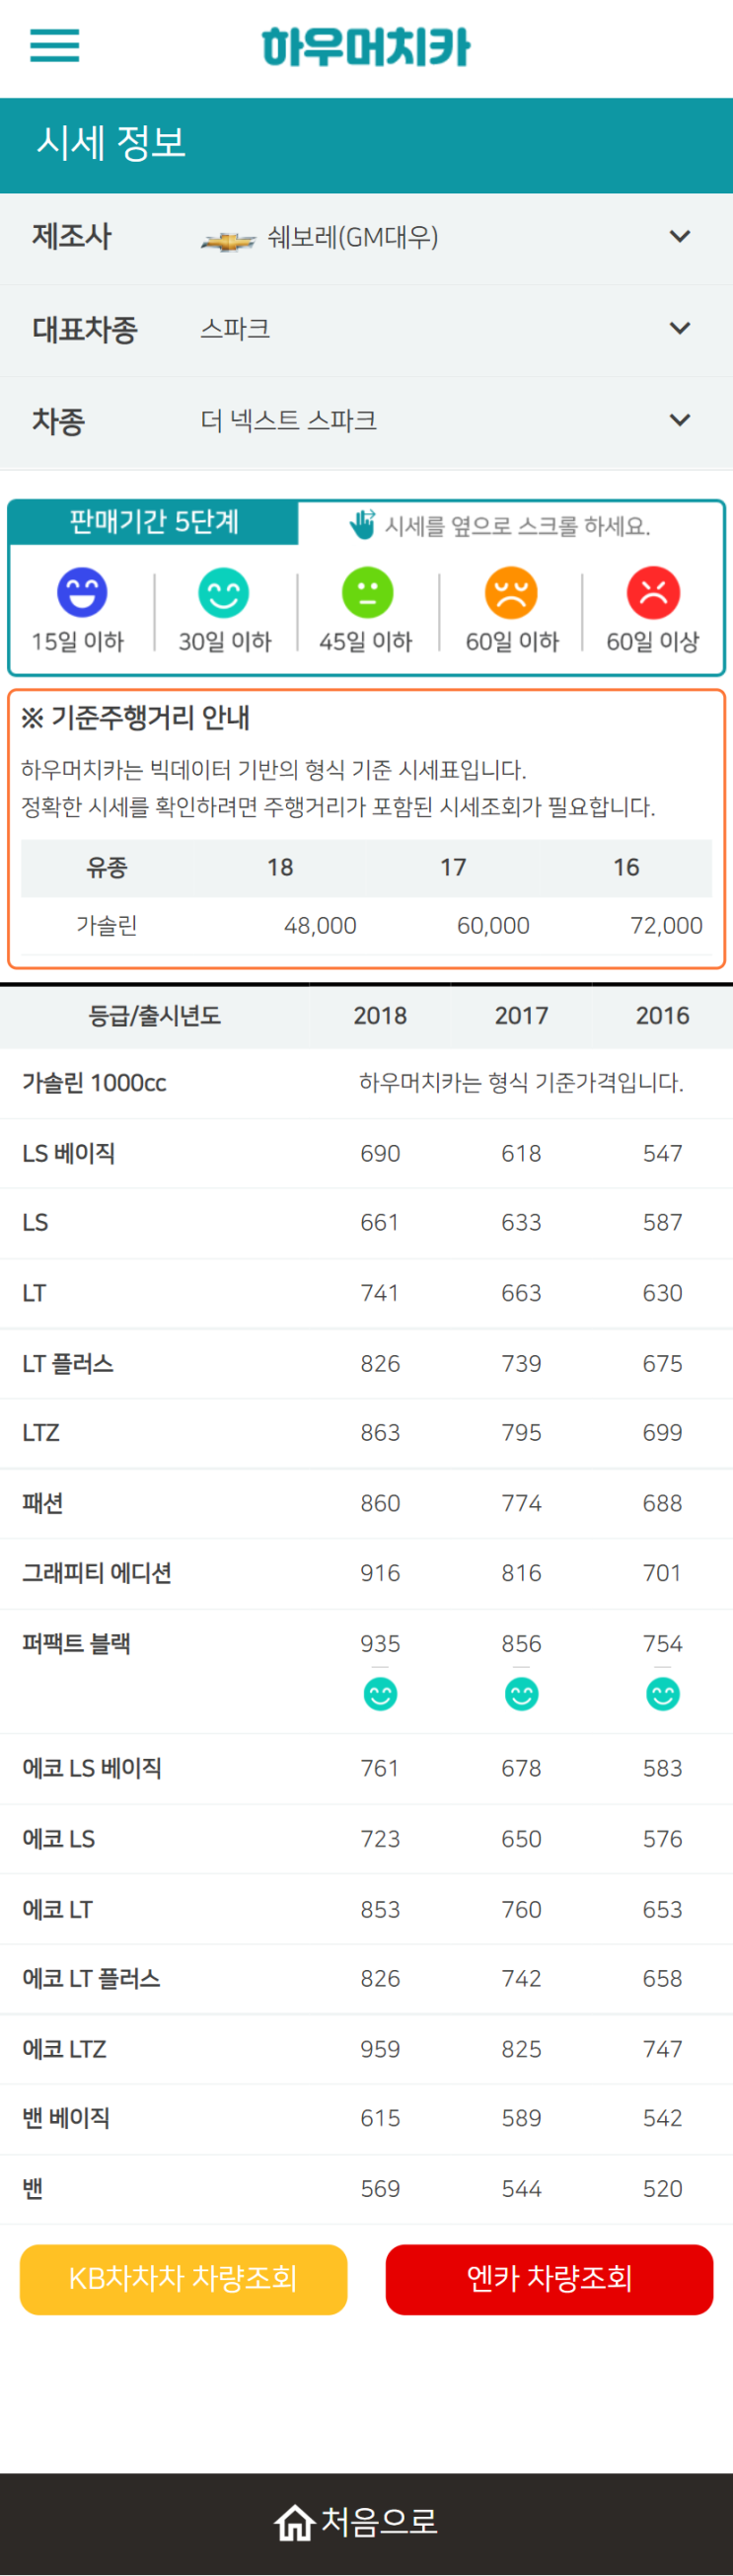The image size is (733, 2576).
Task: Click the 2016 밴 price 520
Action: (663, 2188)
